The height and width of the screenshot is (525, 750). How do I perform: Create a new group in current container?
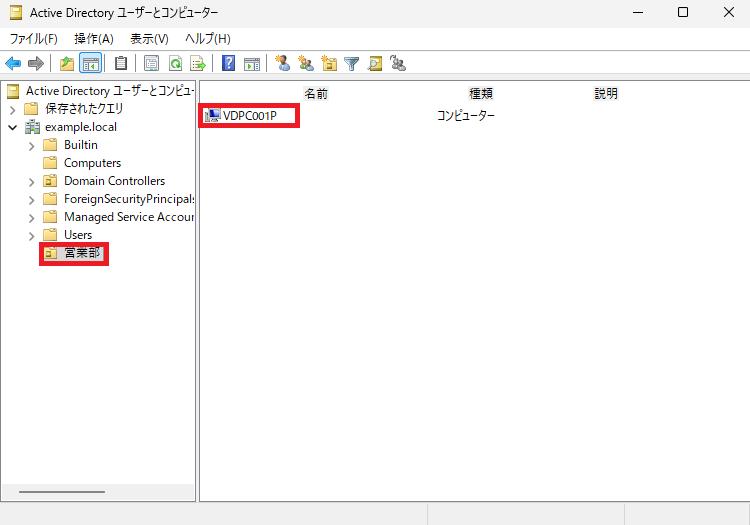[306, 63]
